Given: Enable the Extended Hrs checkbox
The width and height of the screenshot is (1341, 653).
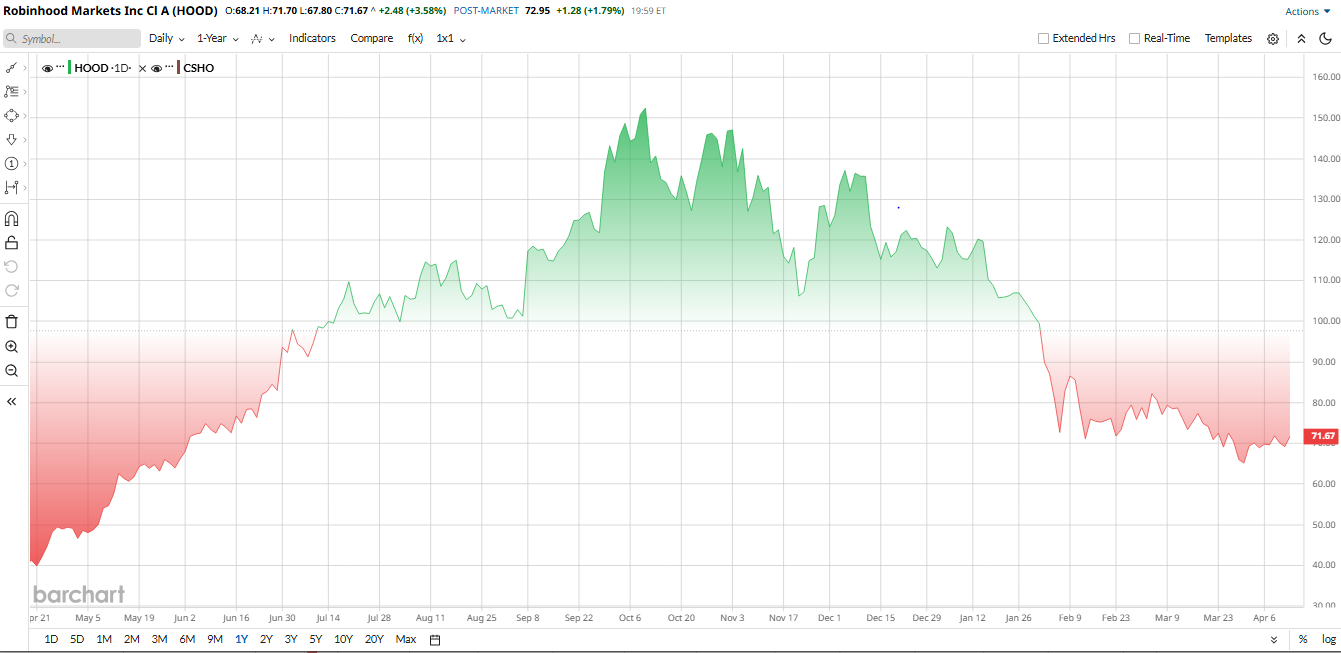Looking at the screenshot, I should (1043, 39).
